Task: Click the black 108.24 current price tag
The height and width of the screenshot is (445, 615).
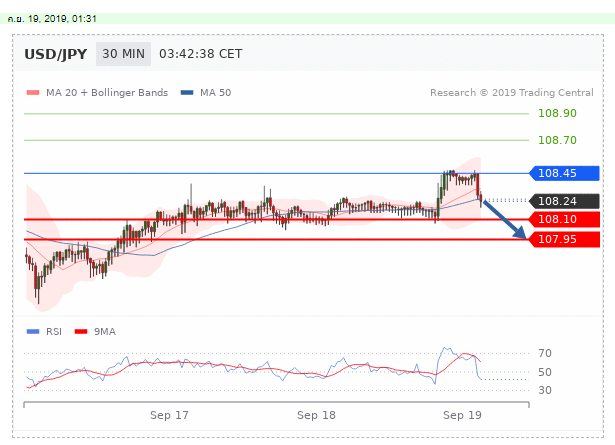Action: click(564, 201)
